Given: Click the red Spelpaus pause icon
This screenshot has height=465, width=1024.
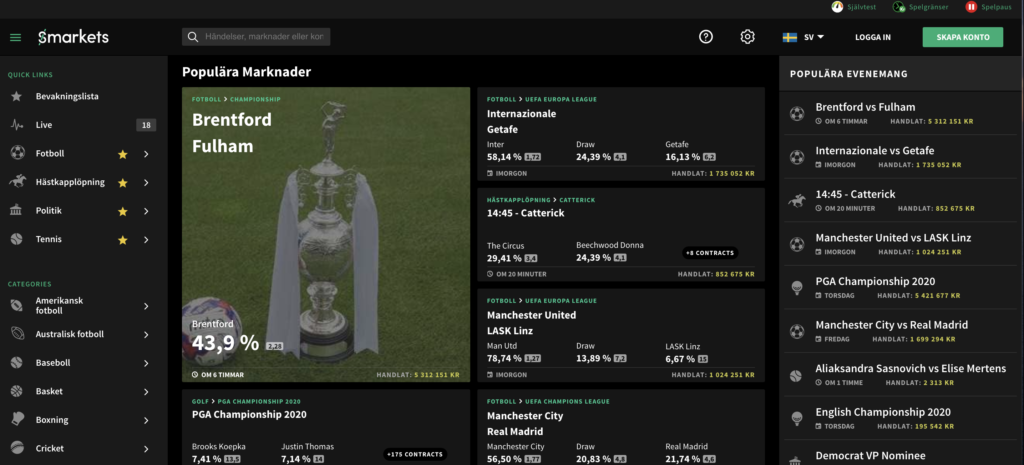Looking at the screenshot, I should point(971,7).
